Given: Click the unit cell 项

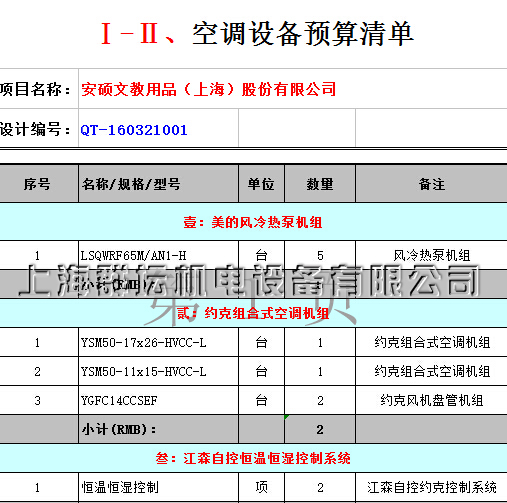Looking at the screenshot, I should pyautogui.click(x=261, y=487).
